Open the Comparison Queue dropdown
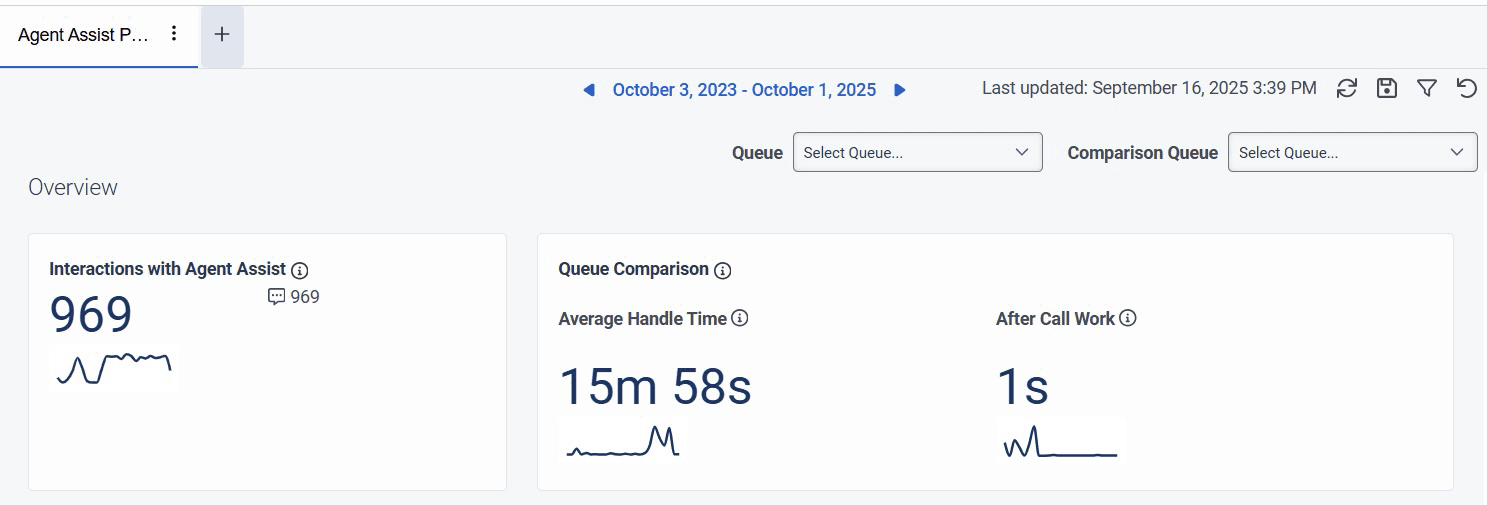Image resolution: width=1487 pixels, height=505 pixels. pyautogui.click(x=1352, y=153)
